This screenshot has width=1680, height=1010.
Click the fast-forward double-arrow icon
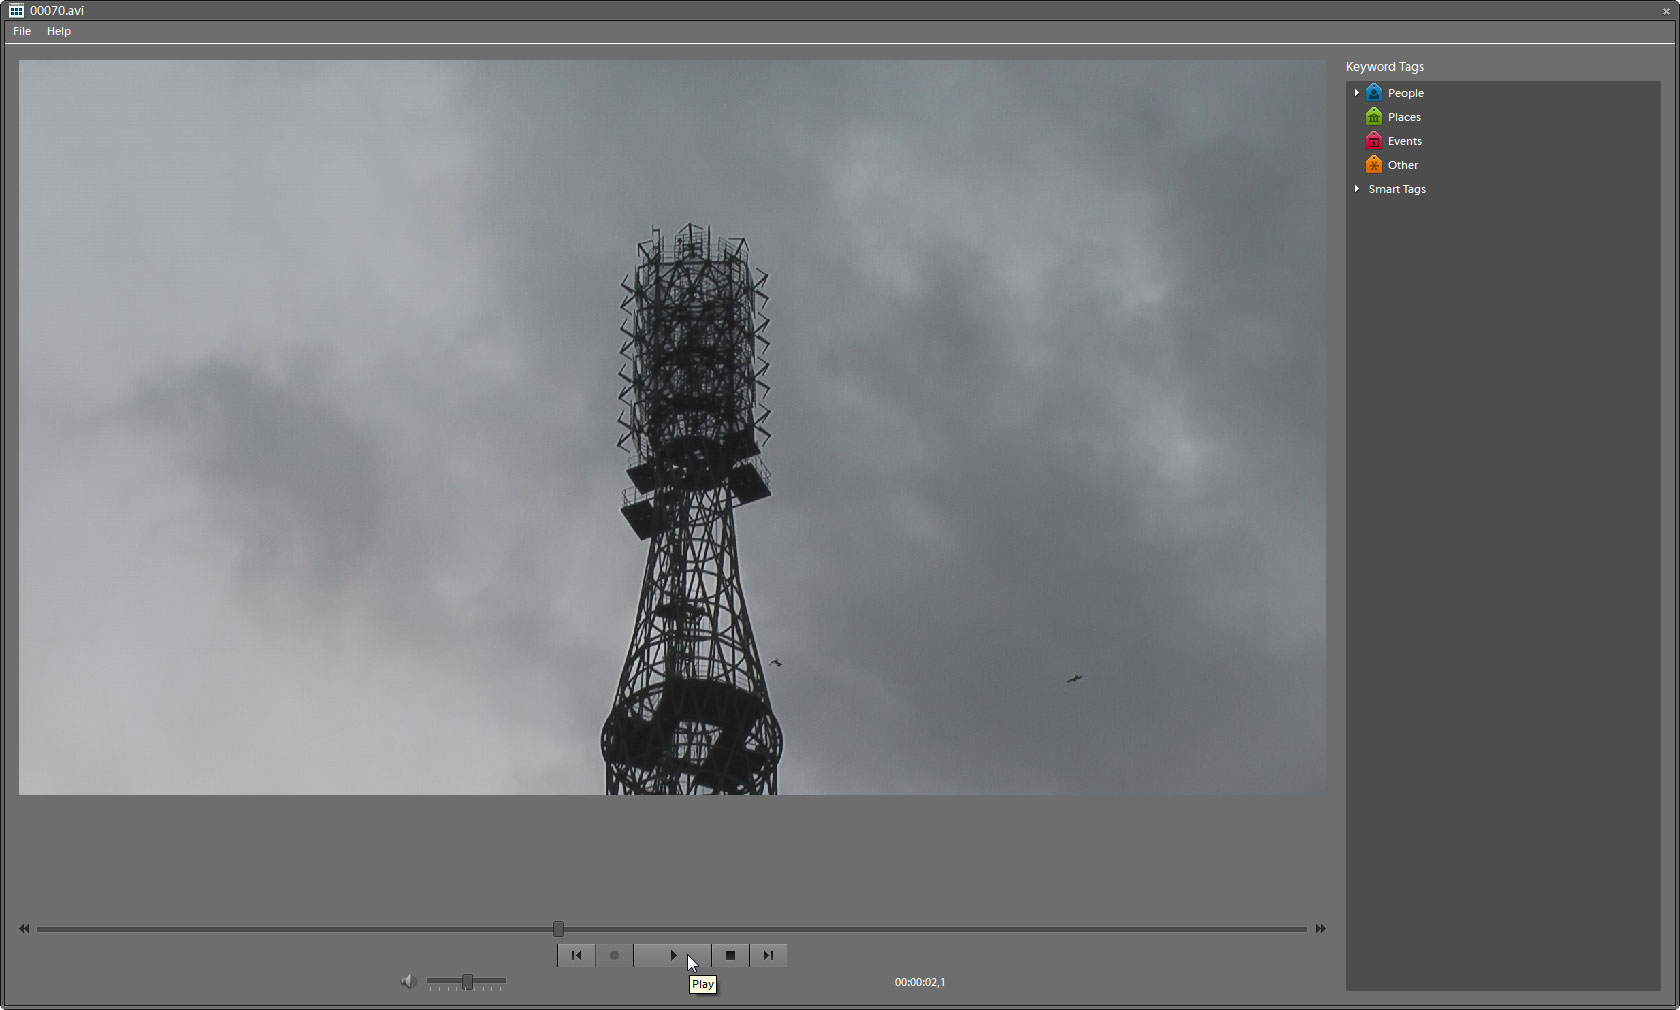[x=1320, y=929]
